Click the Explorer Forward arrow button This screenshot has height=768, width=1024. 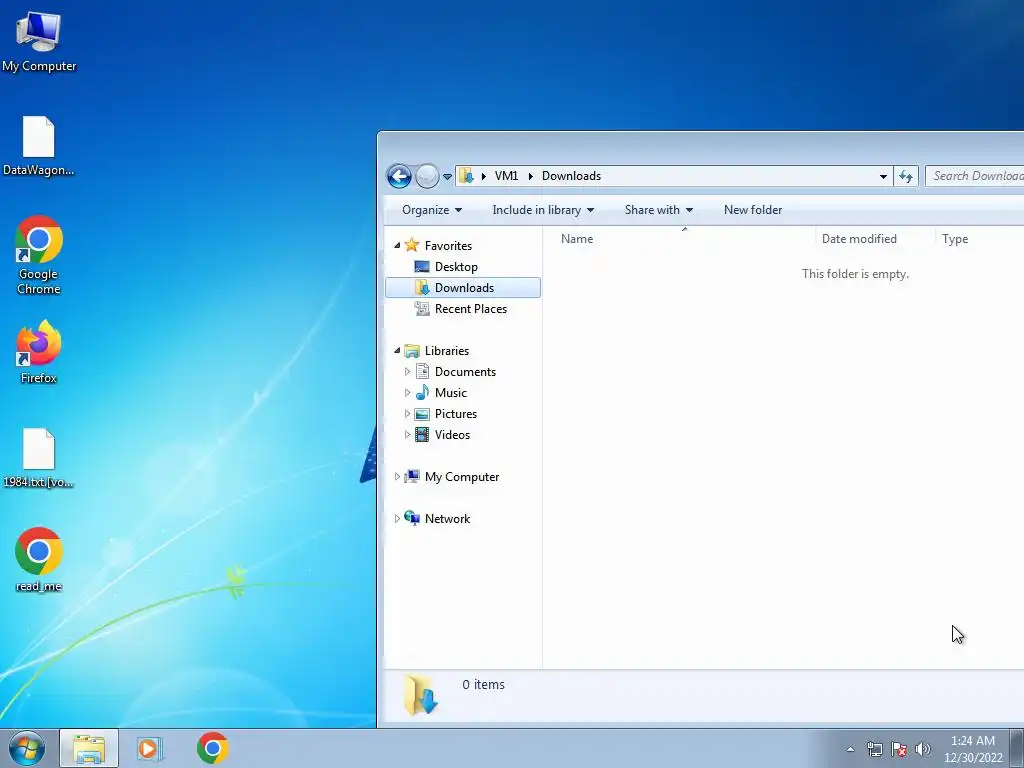click(x=427, y=176)
